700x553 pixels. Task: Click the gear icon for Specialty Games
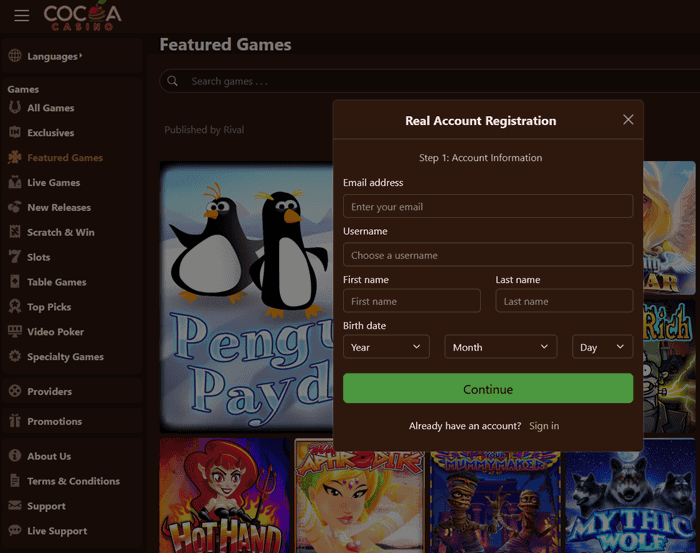[x=15, y=356]
